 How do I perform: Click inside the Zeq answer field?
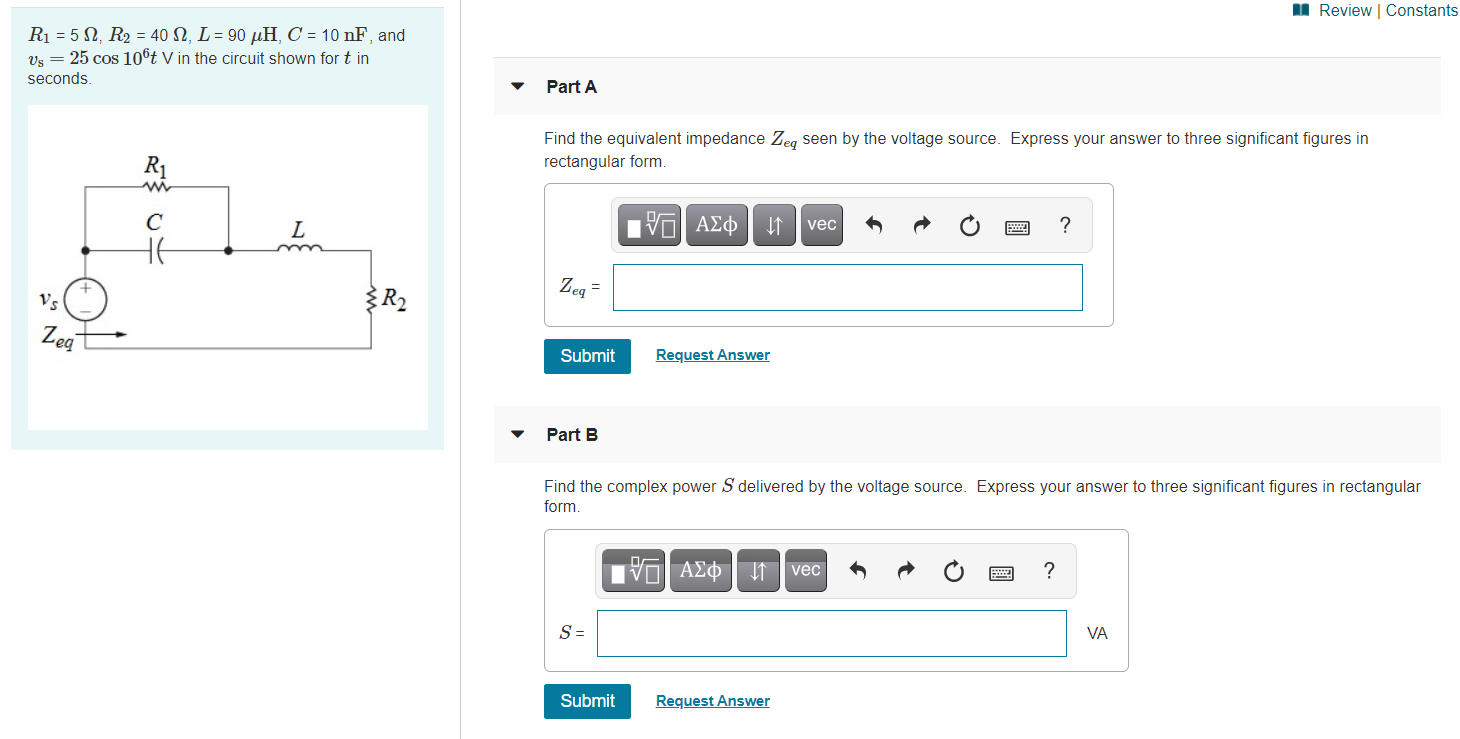tap(847, 287)
